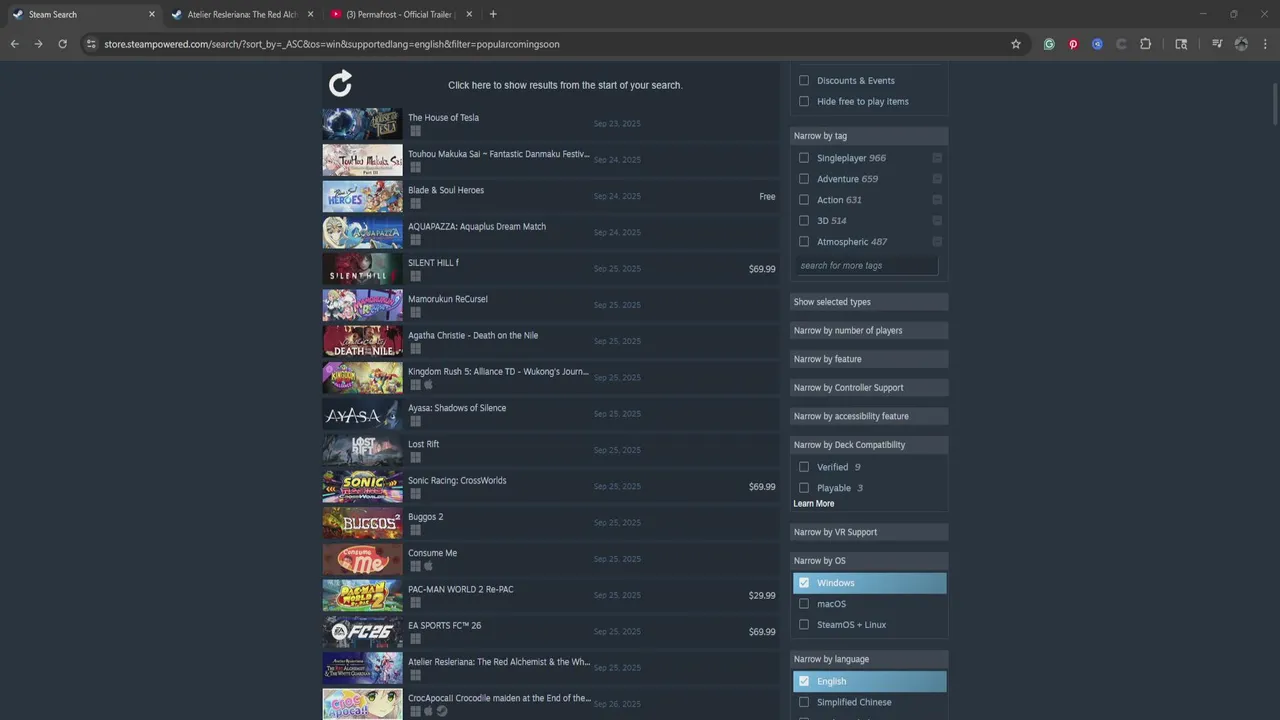Open the Consume Me game thumbnail
1280x720 pixels.
point(362,560)
